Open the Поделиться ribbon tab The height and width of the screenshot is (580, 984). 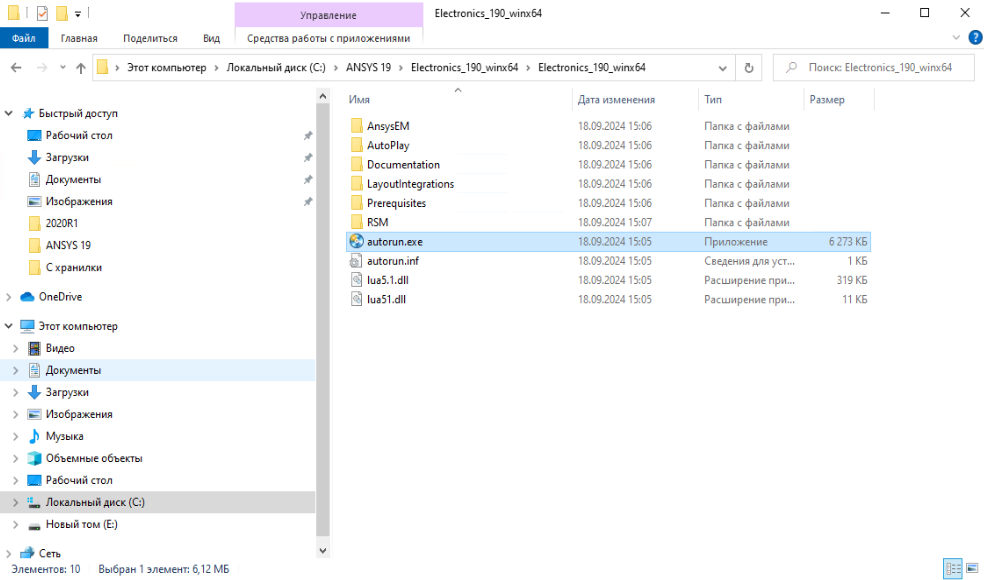click(x=150, y=38)
